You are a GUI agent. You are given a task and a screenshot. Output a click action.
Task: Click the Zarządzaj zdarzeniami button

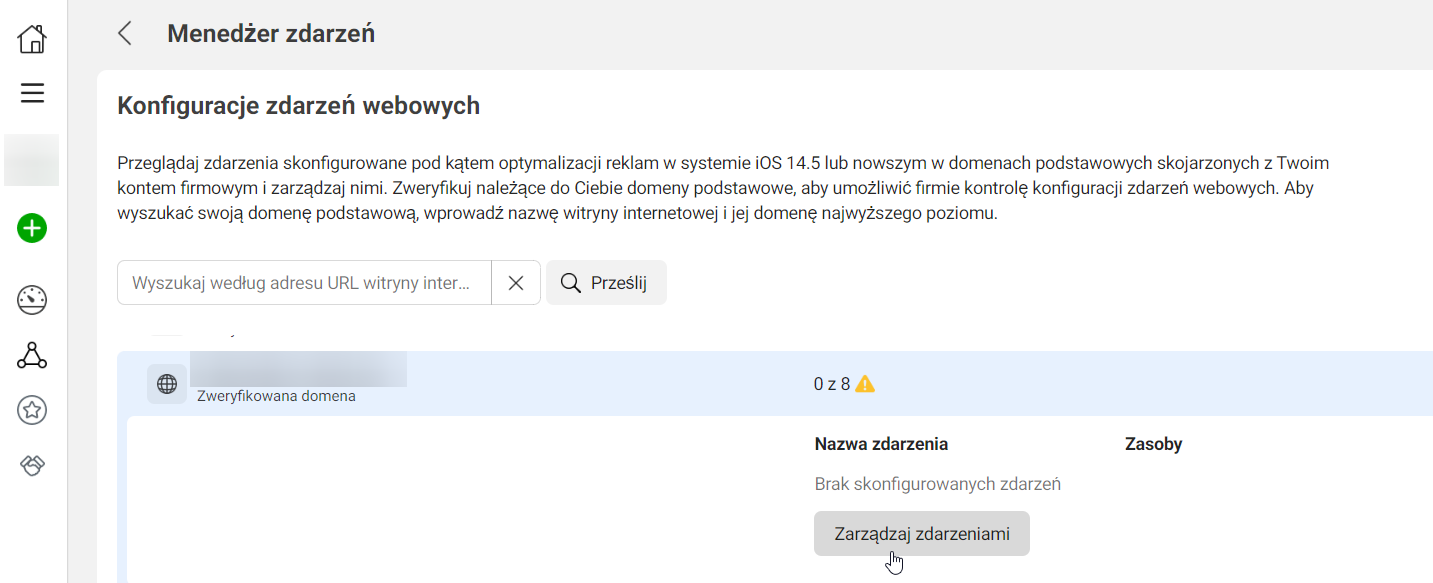point(921,533)
